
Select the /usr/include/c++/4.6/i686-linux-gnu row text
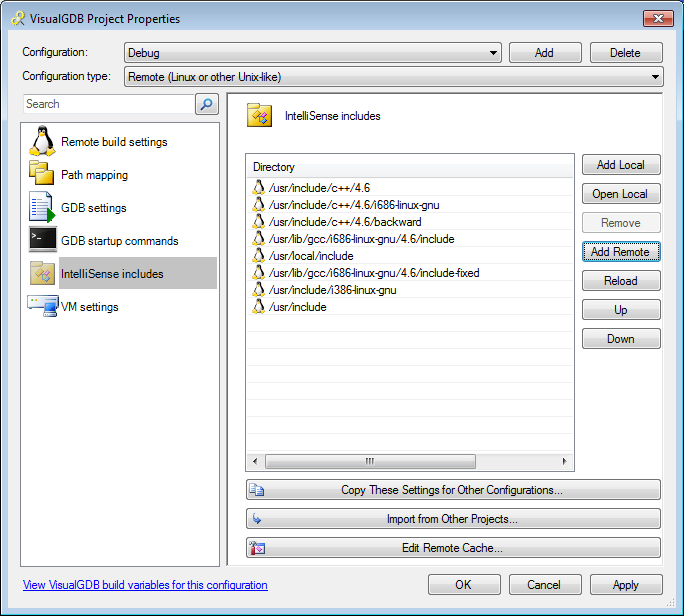click(x=354, y=205)
